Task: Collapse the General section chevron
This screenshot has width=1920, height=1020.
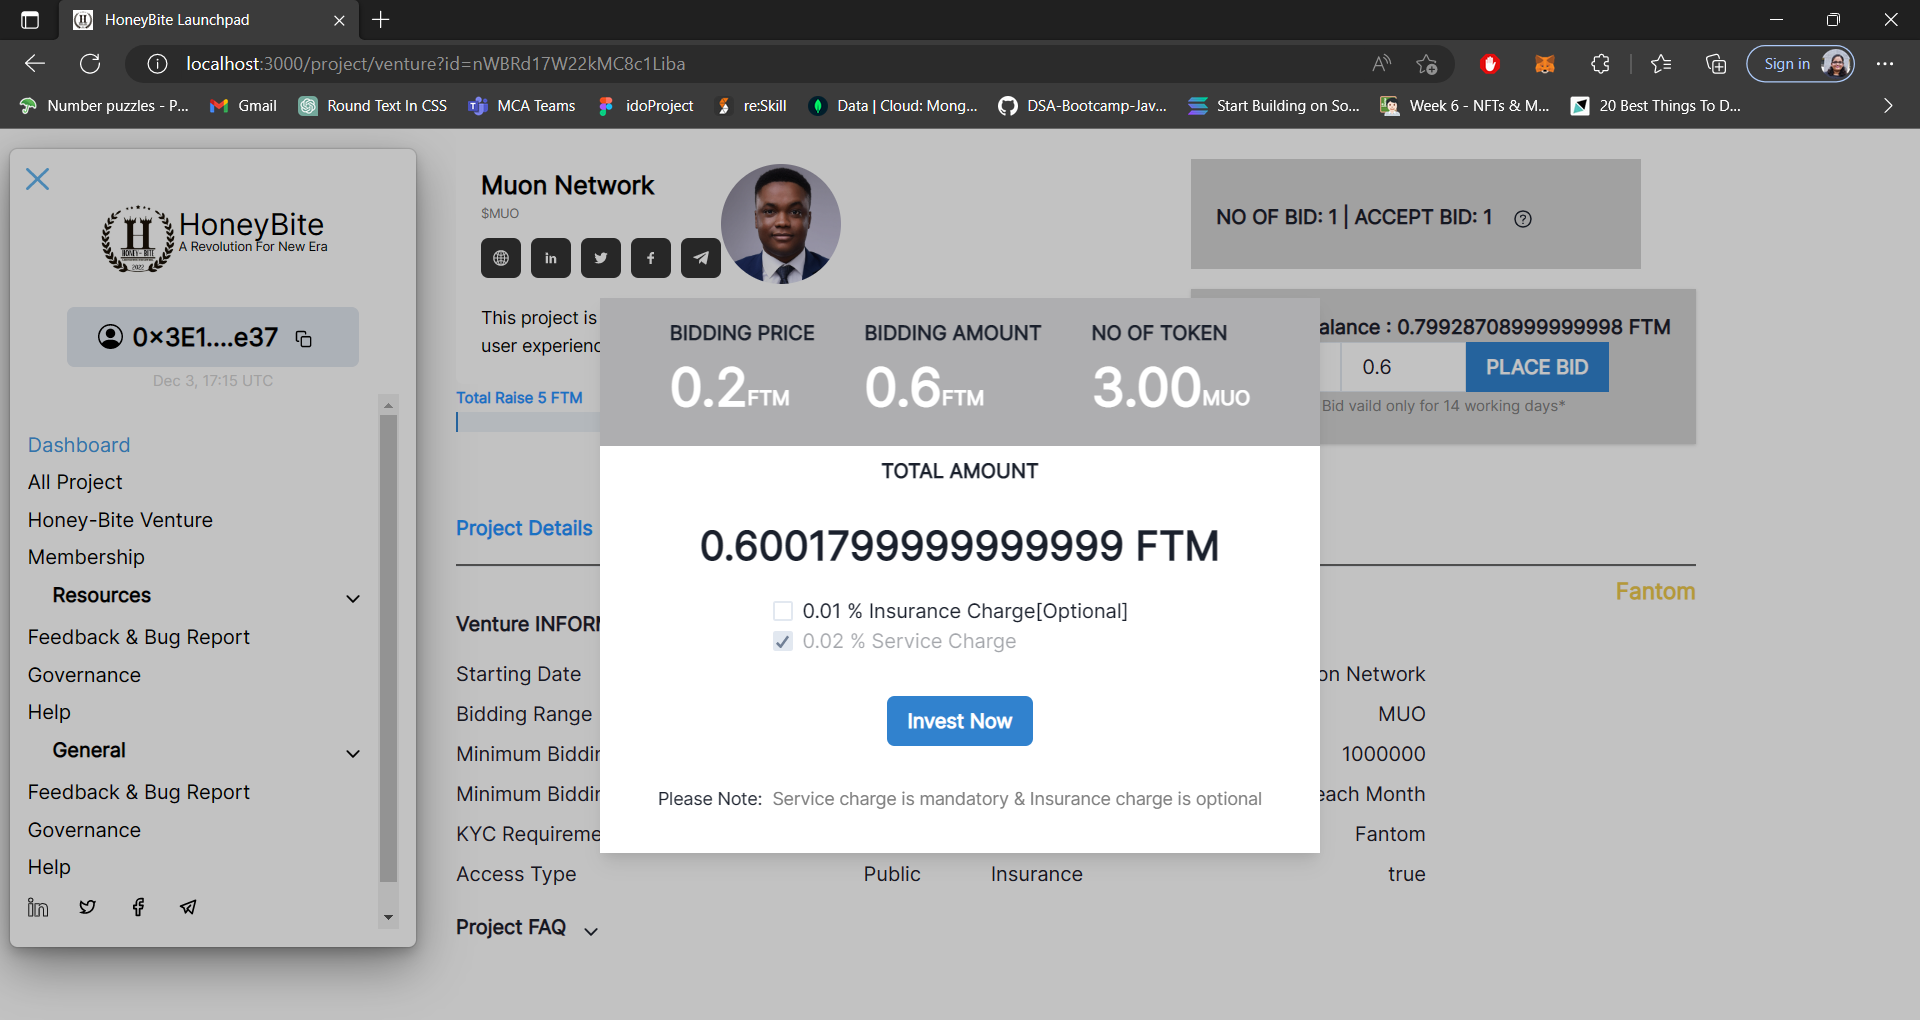Action: tap(353, 753)
